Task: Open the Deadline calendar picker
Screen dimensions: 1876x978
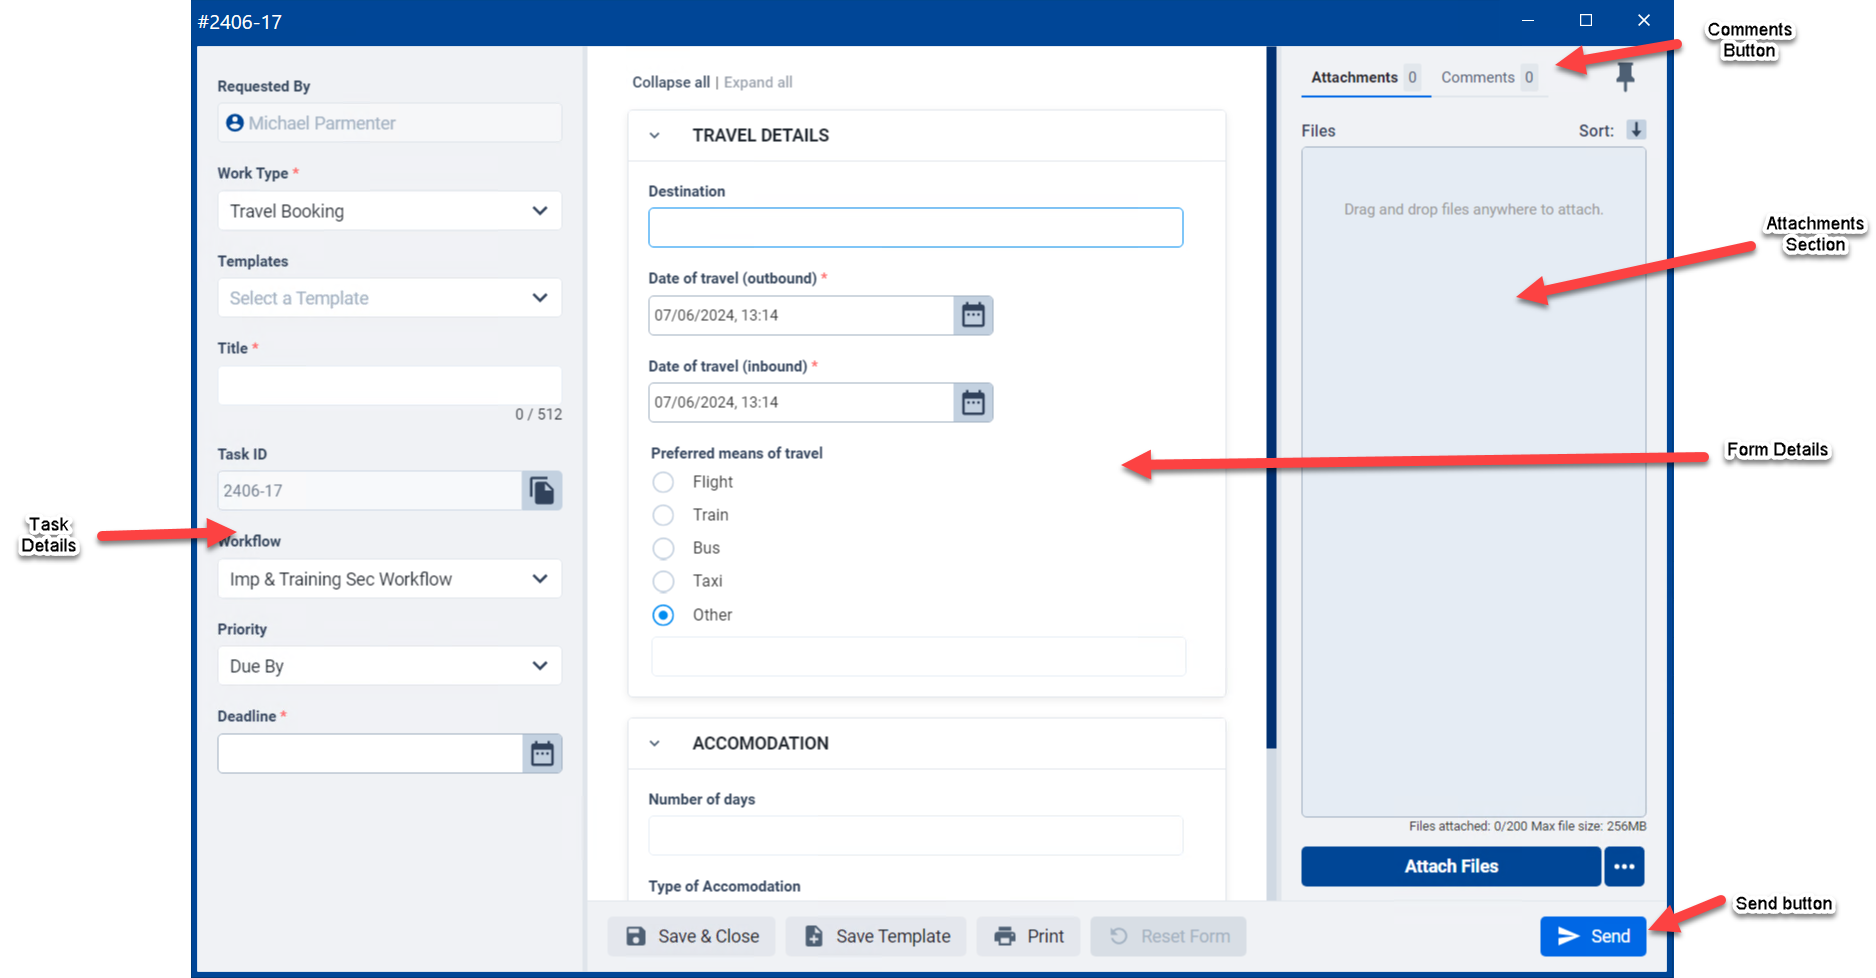Action: (x=542, y=753)
